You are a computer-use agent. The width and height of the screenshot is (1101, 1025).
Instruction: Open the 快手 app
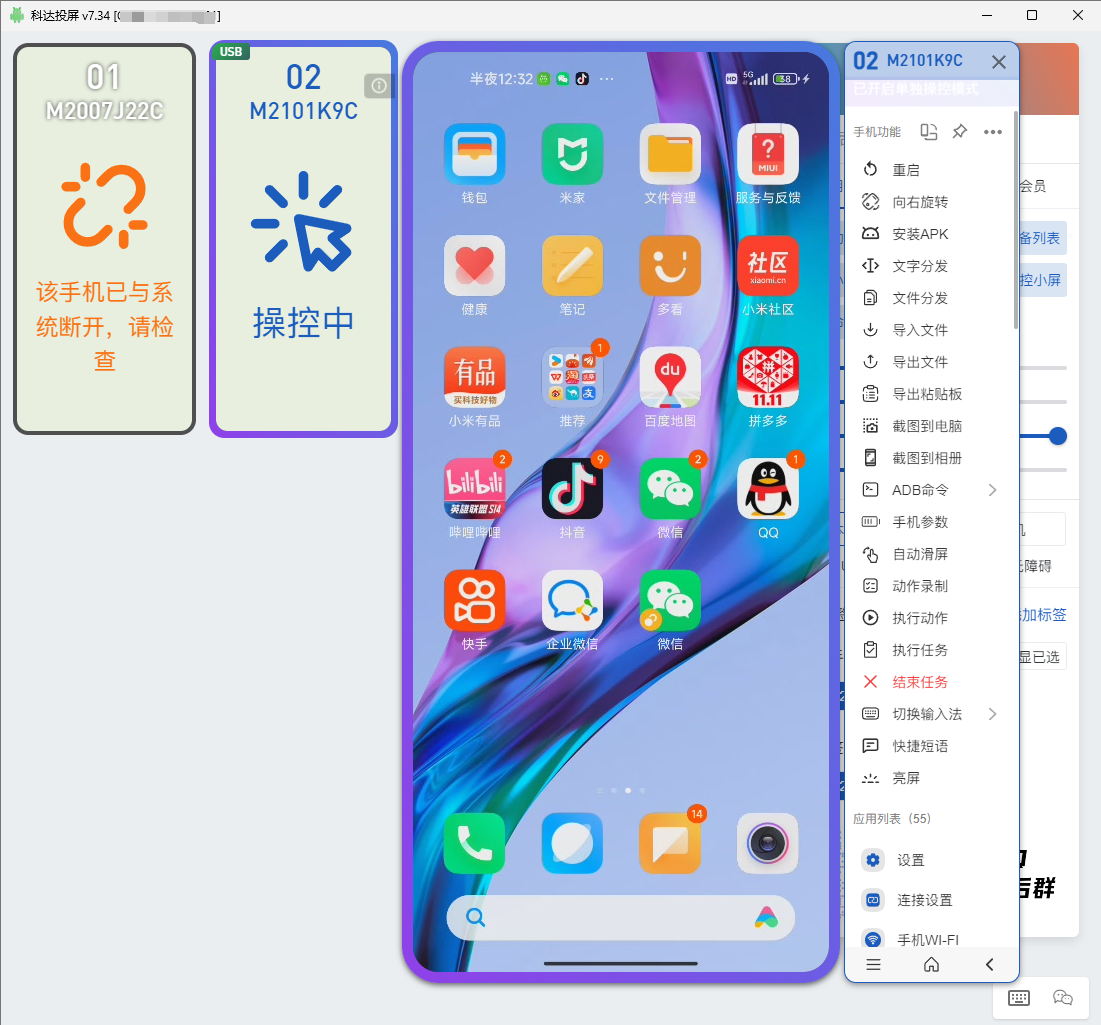(x=475, y=601)
